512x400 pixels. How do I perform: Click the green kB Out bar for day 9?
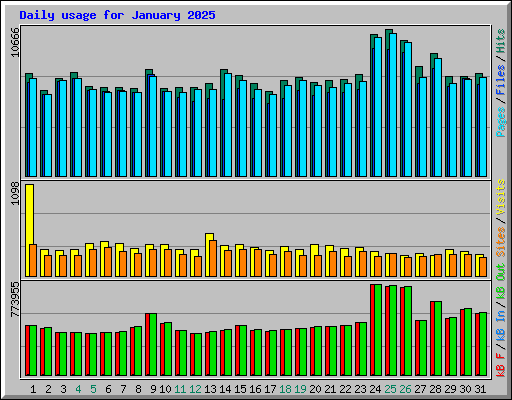(x=153, y=345)
